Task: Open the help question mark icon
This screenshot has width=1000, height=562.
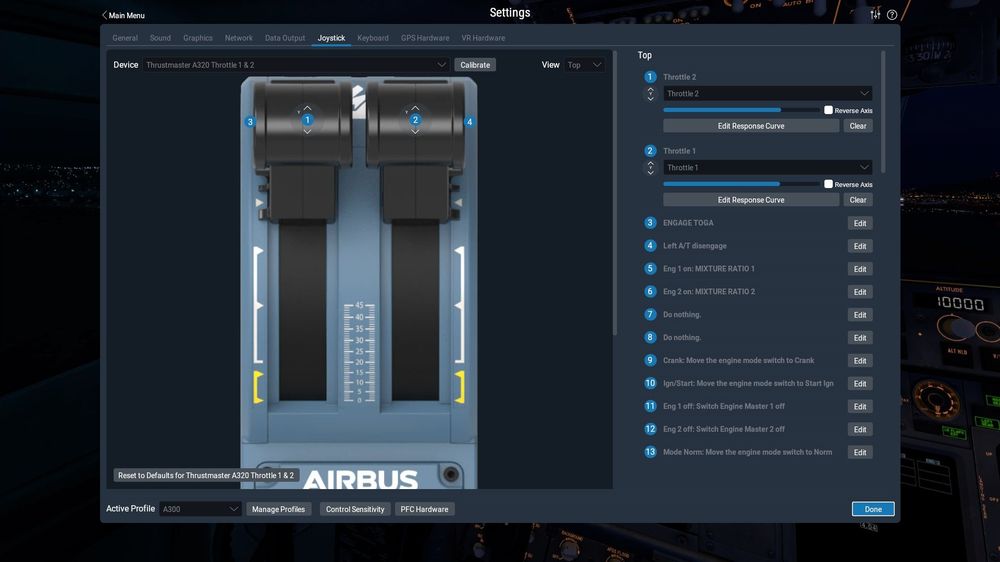Action: coord(892,15)
